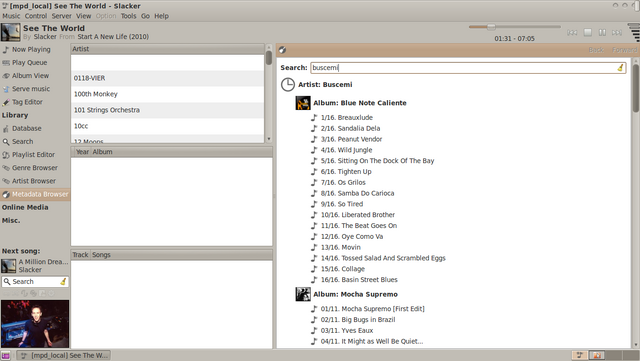This screenshot has height=361, width=640.
Task: Click the Album column header
Action: [182, 152]
